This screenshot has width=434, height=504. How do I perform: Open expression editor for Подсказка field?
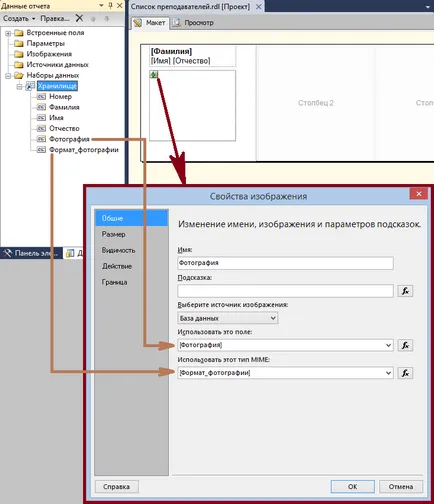pos(405,291)
